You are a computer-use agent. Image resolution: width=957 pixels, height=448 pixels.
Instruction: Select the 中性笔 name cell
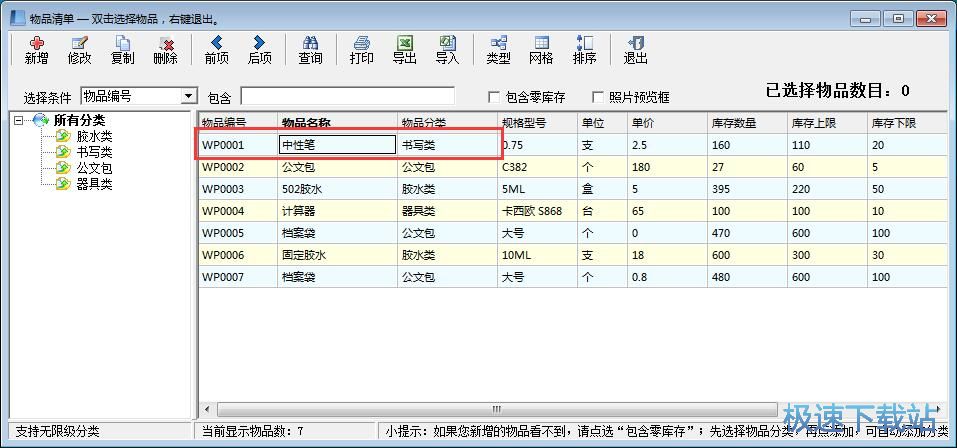pos(338,145)
